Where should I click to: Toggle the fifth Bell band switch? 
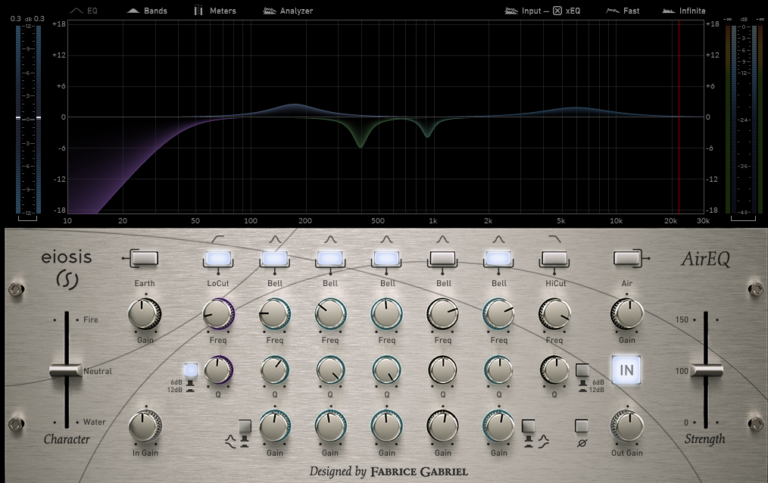pos(499,258)
